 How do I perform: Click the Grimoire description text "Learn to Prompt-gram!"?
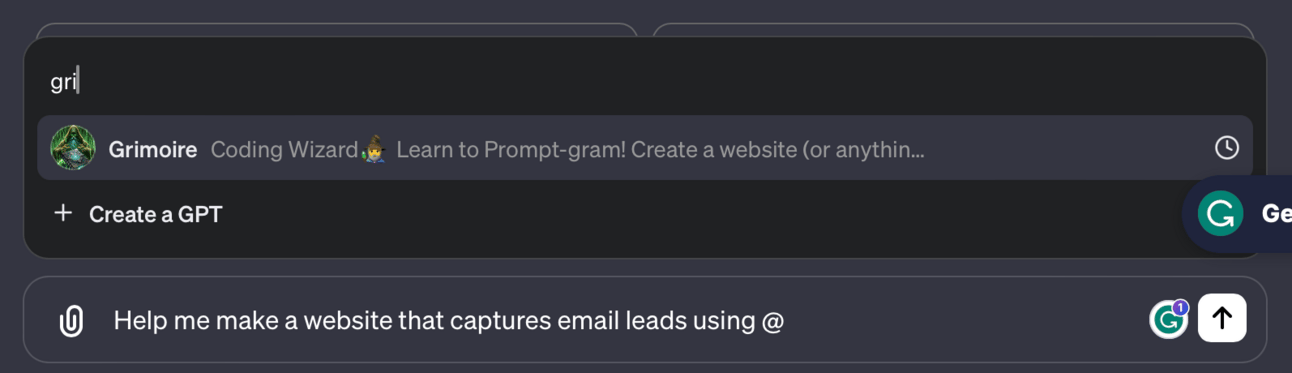(511, 150)
